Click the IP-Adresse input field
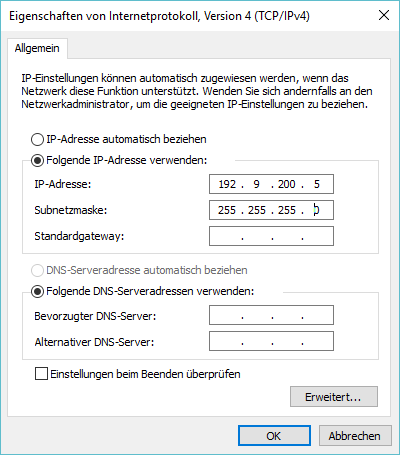This screenshot has height=455, width=400. tap(271, 184)
